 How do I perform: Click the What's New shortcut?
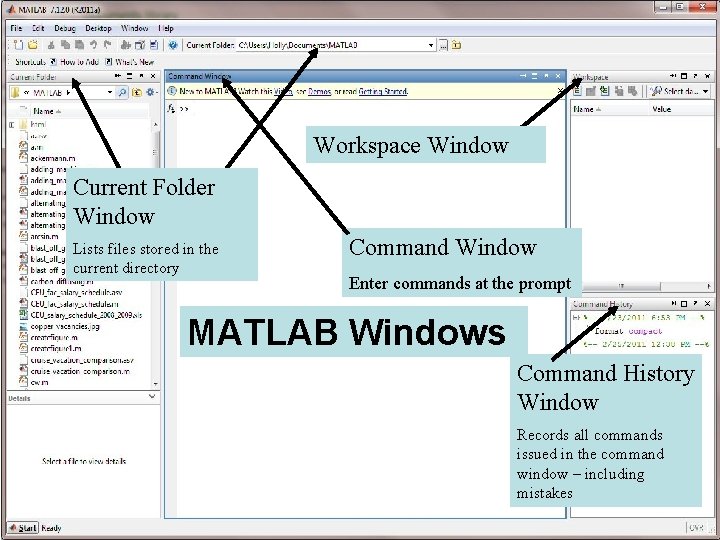[130, 62]
